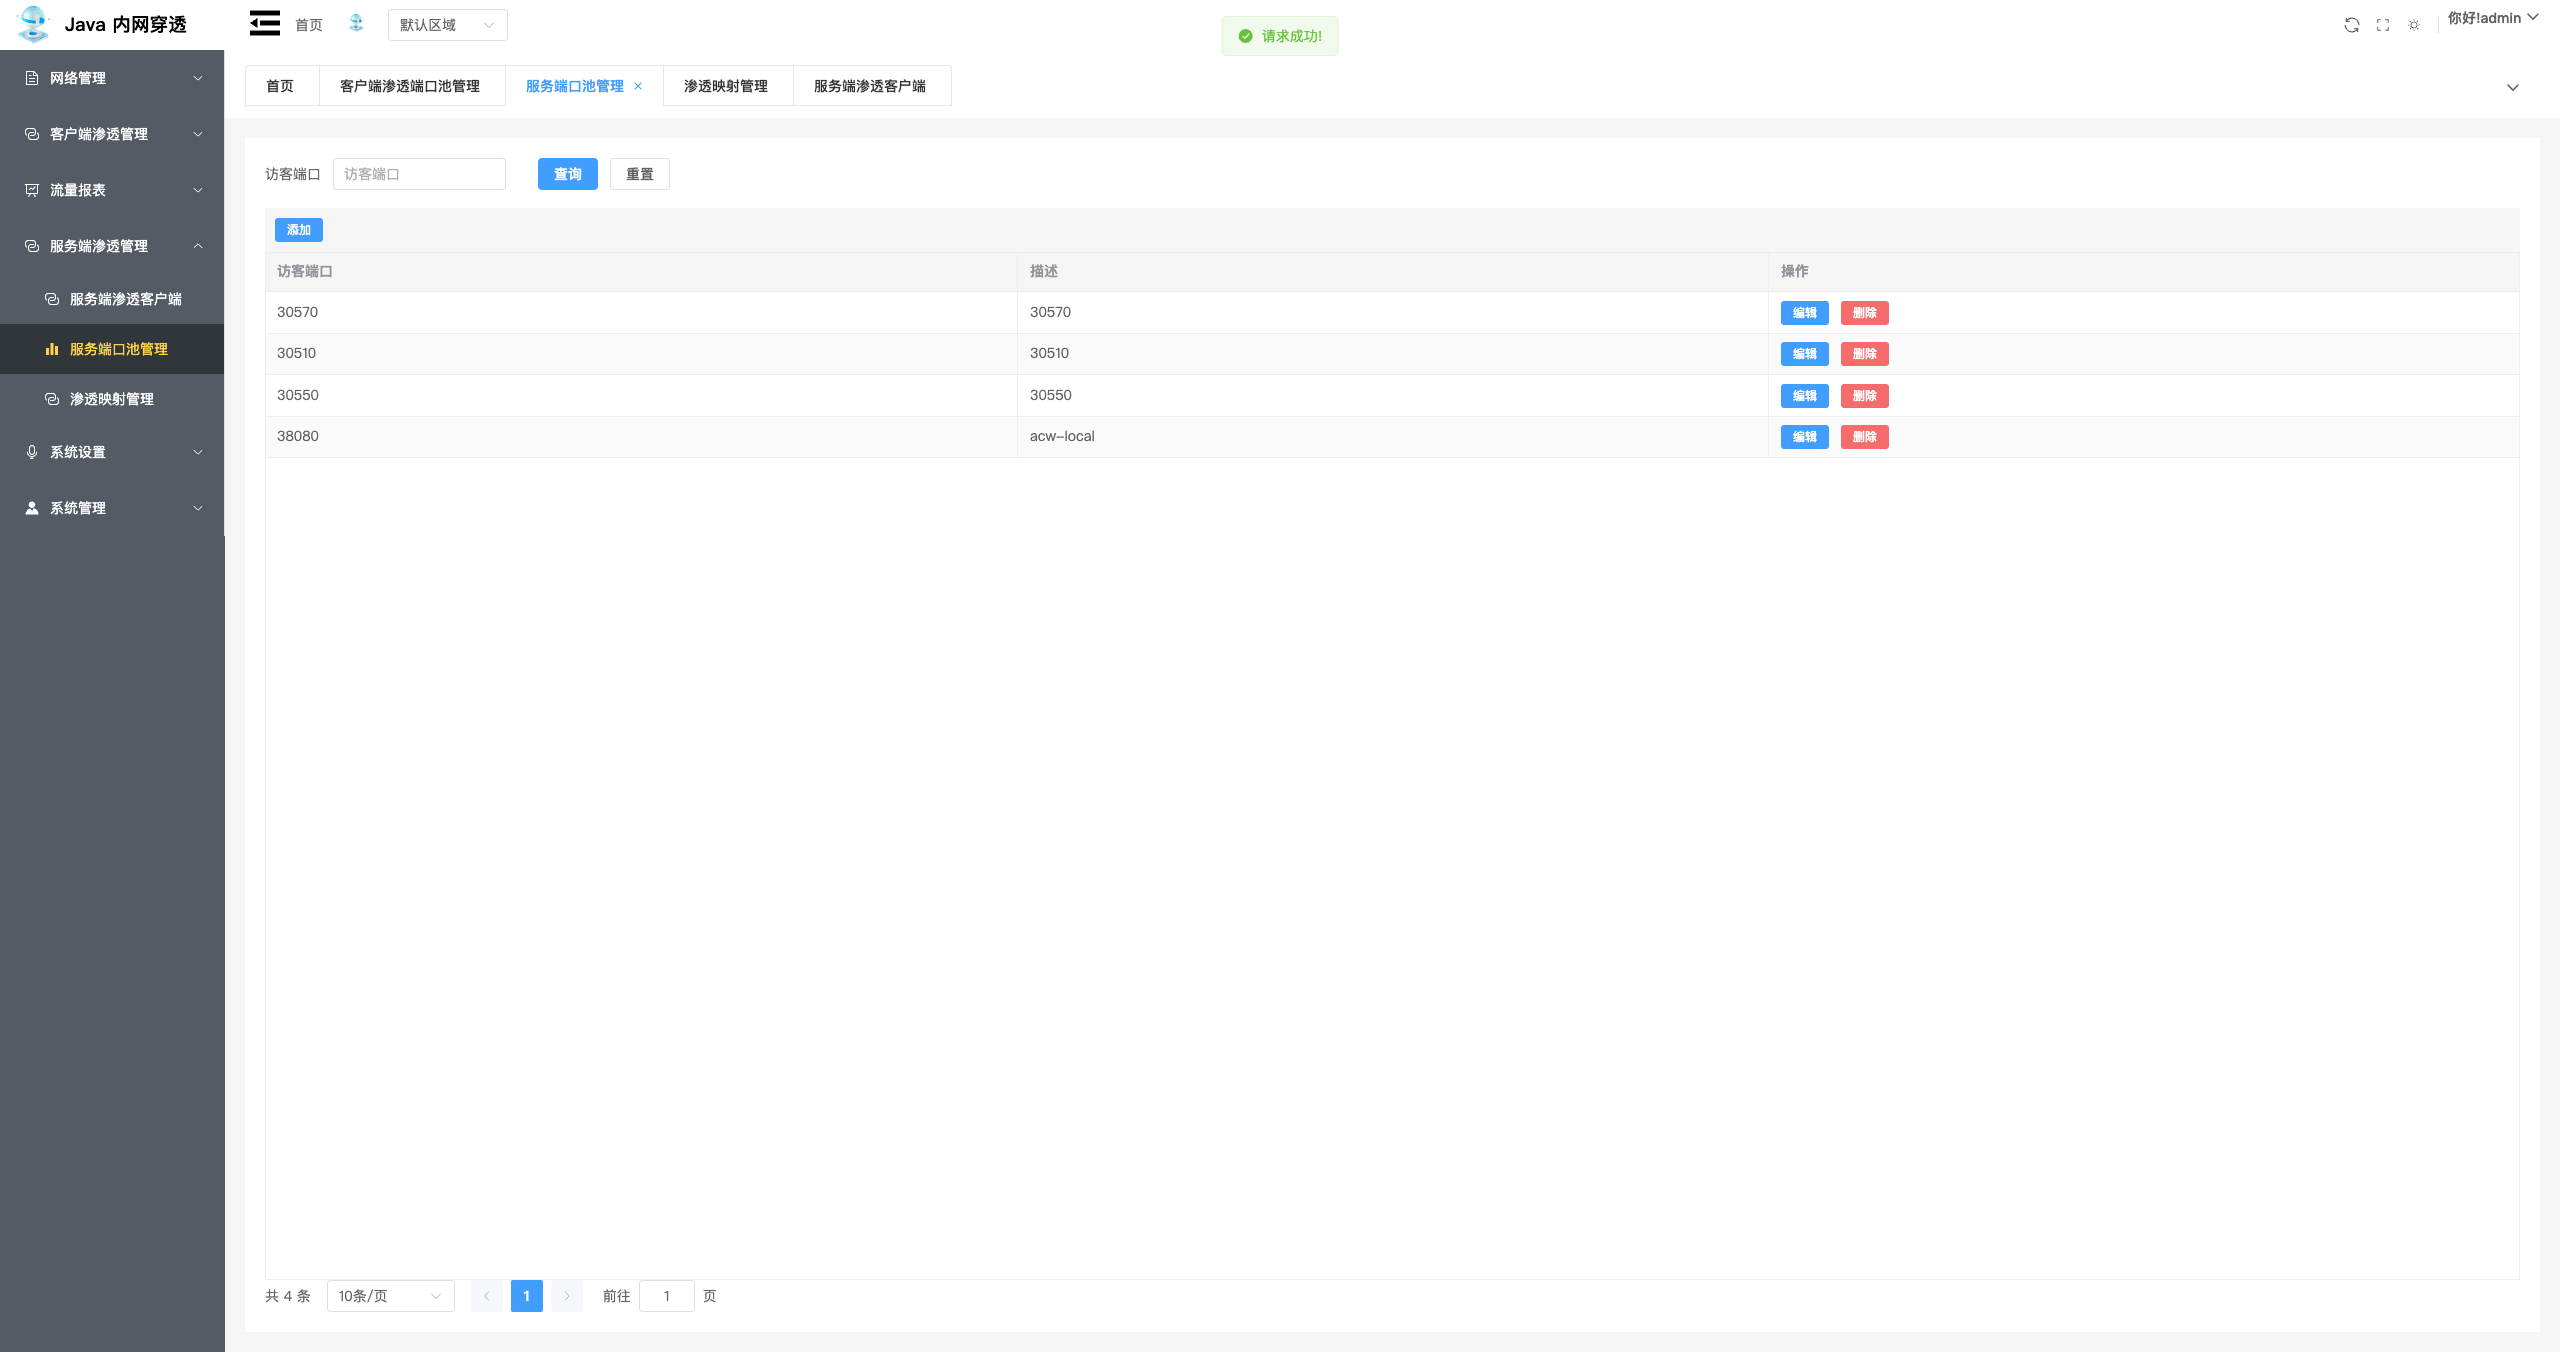The image size is (2560, 1352).
Task: Delete the 38080 port row
Action: pos(1864,437)
